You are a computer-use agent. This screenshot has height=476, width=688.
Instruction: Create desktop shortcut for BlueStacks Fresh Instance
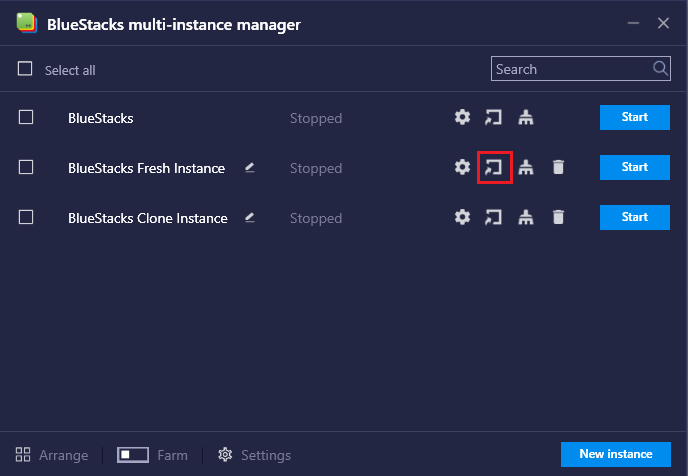[494, 167]
